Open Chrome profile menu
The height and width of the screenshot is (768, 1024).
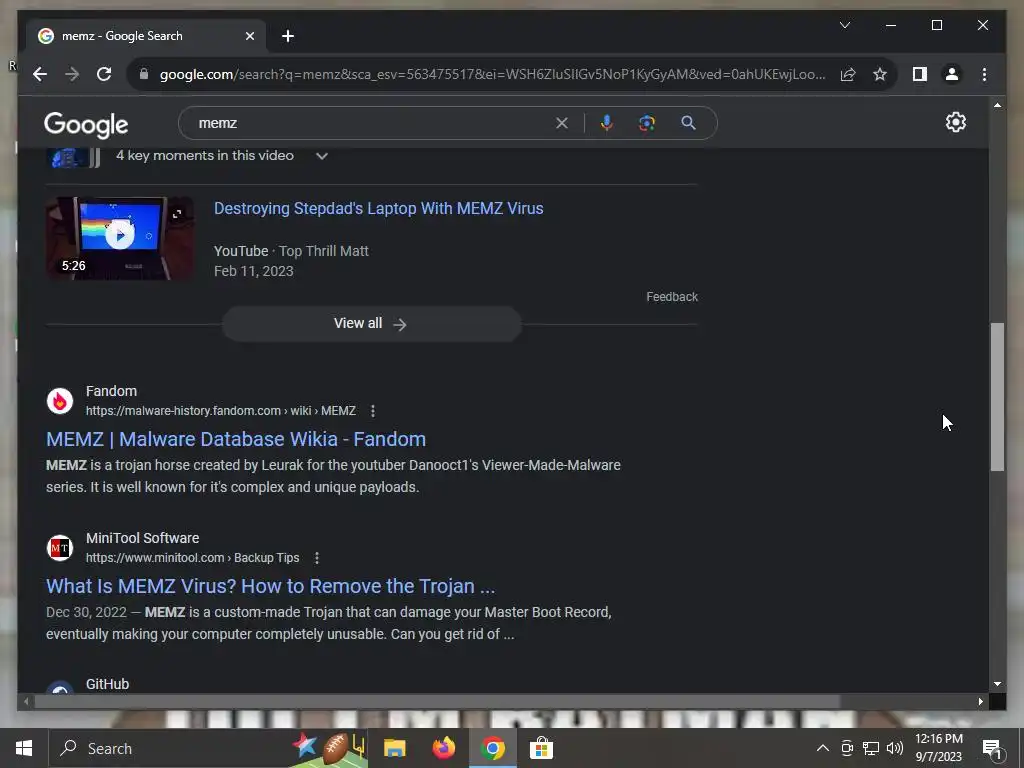952,74
